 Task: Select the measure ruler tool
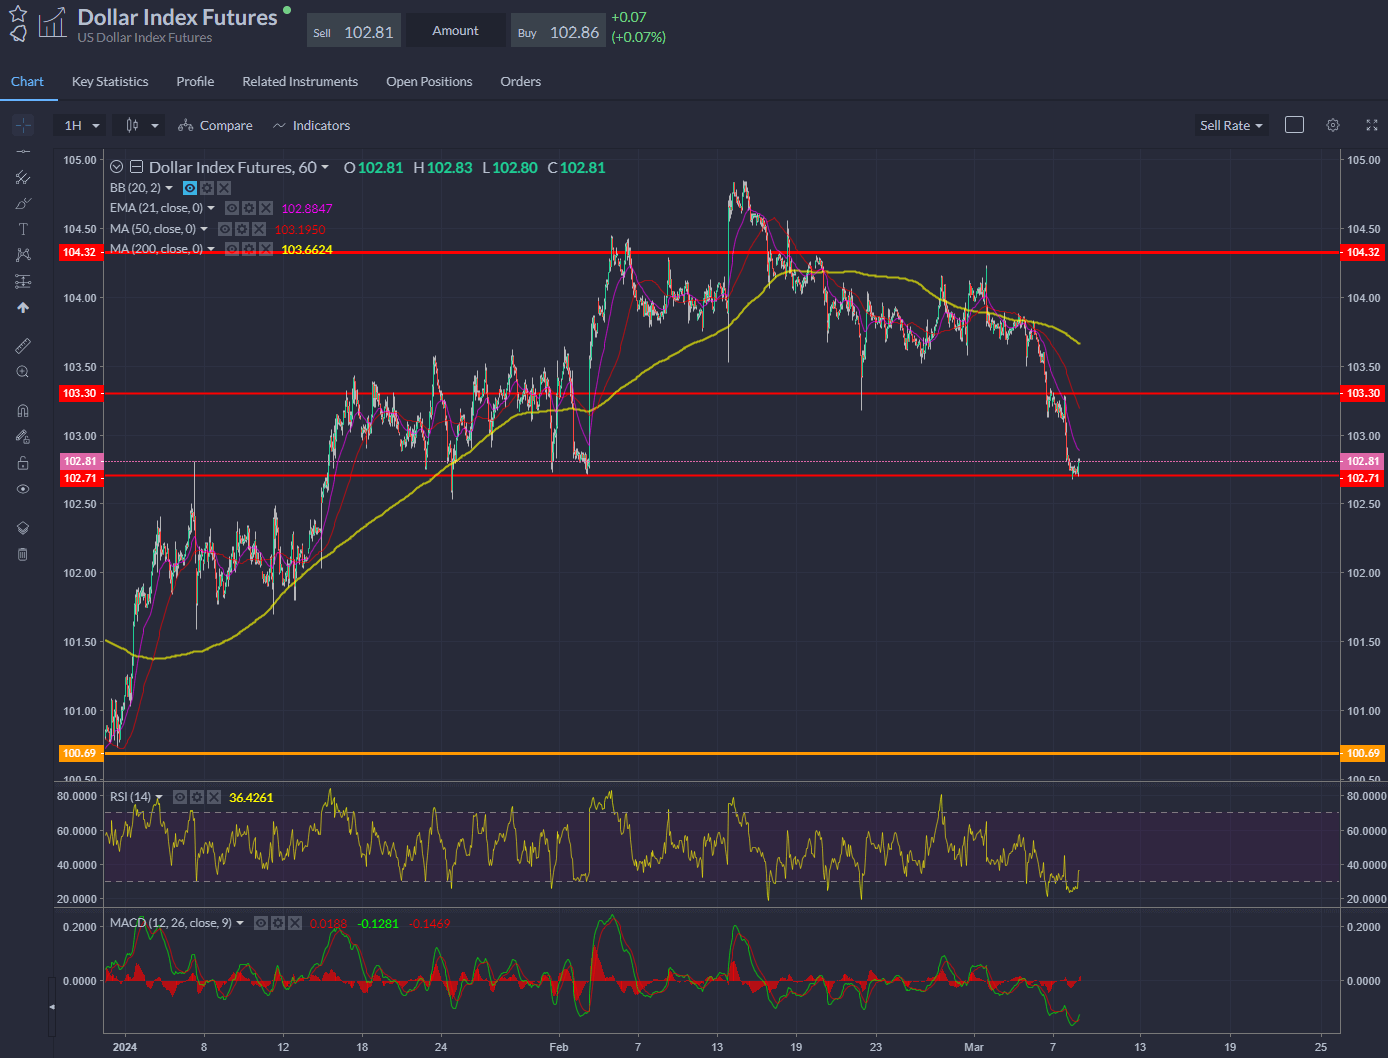[x=23, y=345]
